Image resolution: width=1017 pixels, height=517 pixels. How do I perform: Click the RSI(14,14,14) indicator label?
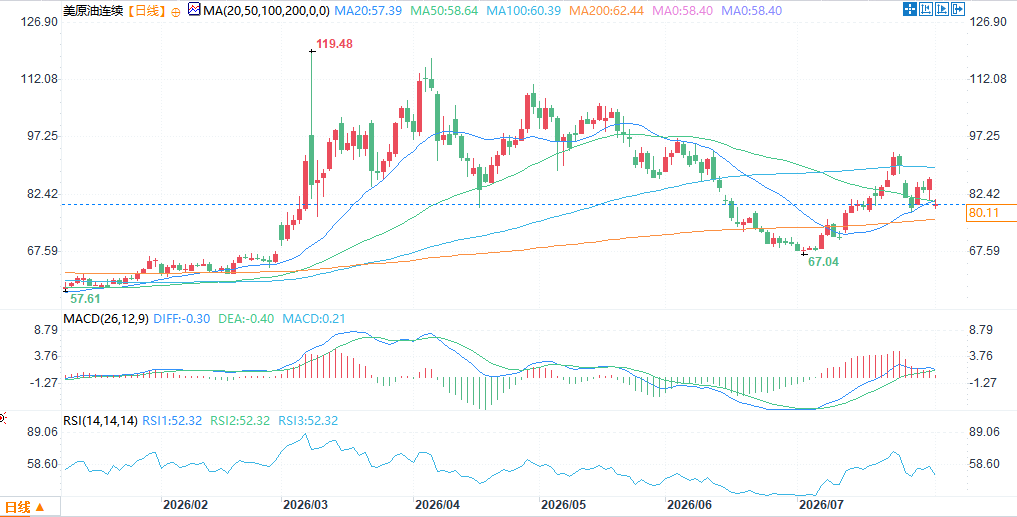(101, 421)
